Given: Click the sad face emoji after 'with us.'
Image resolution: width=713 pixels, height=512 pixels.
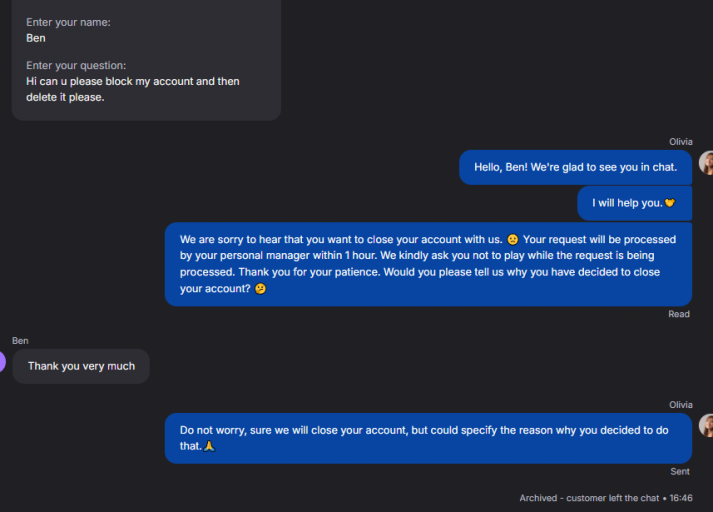Looking at the screenshot, I should [513, 240].
